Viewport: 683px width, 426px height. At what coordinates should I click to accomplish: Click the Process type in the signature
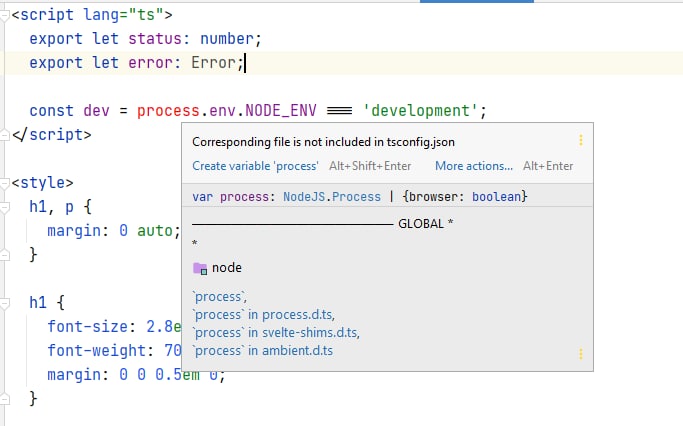pos(356,196)
